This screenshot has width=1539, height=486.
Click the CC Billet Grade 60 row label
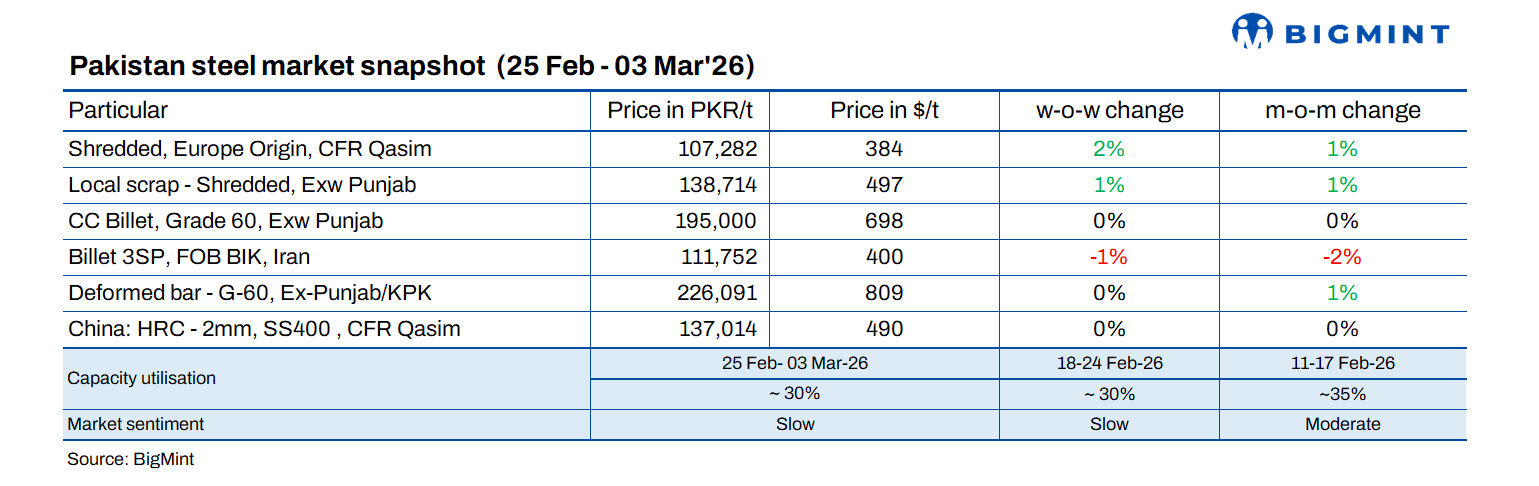(x=226, y=221)
